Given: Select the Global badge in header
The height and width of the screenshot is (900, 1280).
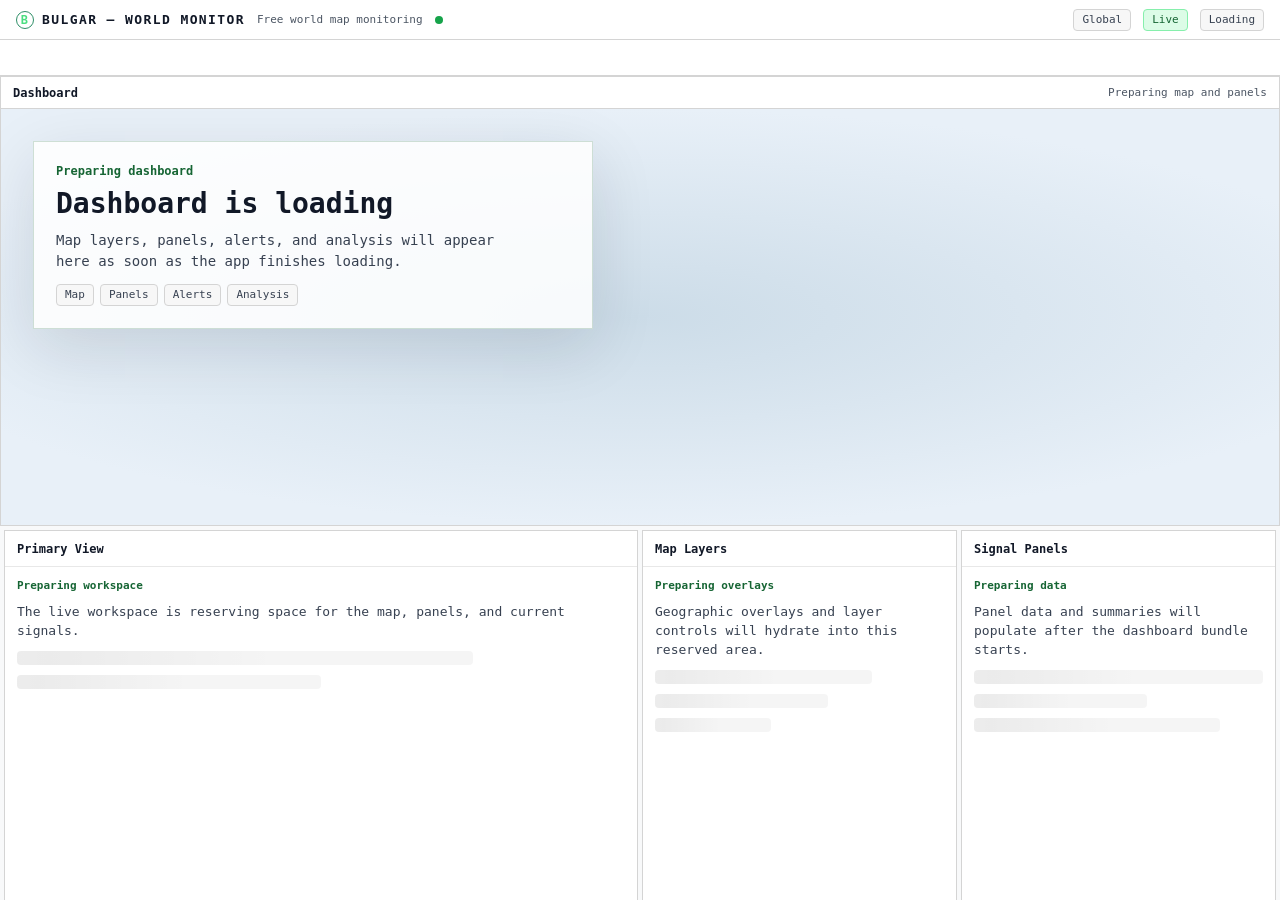Looking at the screenshot, I should (x=1102, y=20).
